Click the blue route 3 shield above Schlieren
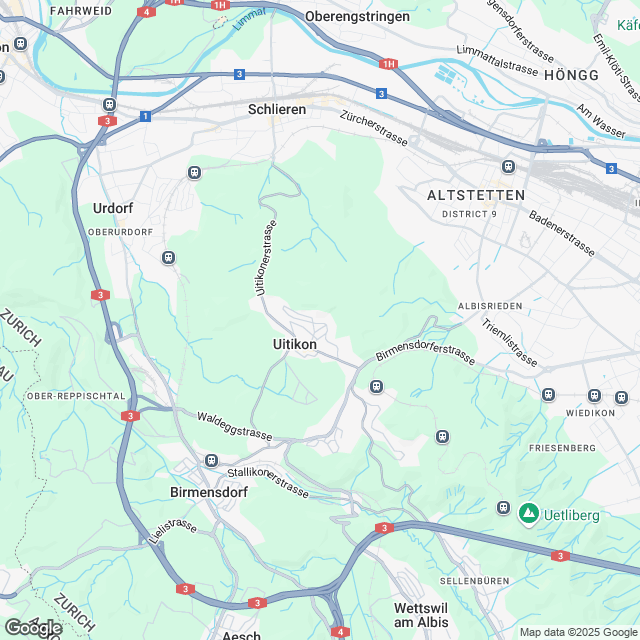 pyautogui.click(x=240, y=74)
